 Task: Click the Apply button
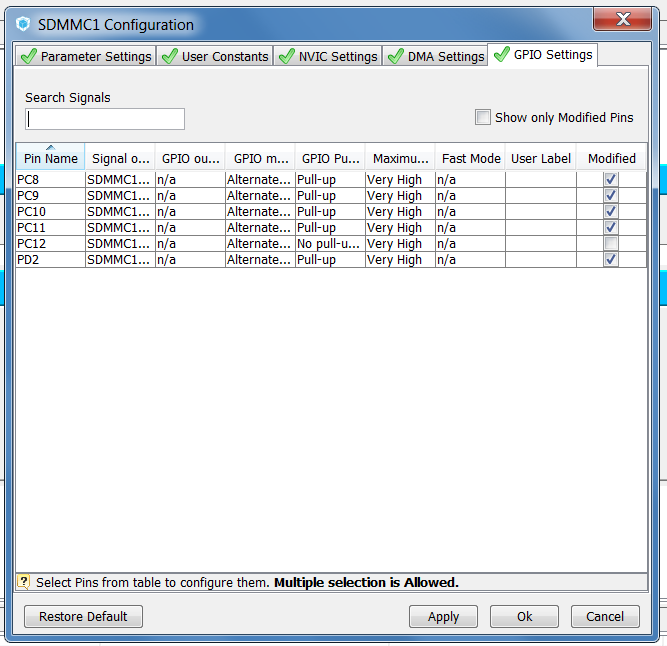tap(443, 616)
